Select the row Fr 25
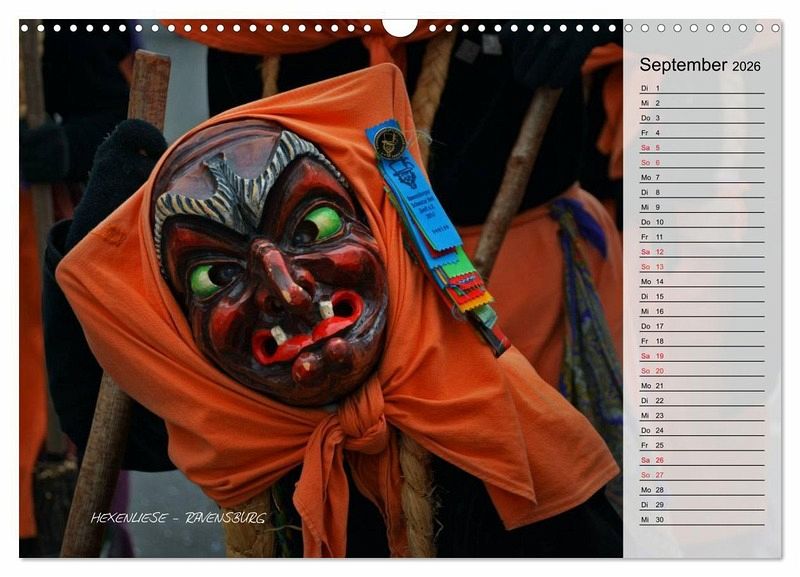 (702, 445)
